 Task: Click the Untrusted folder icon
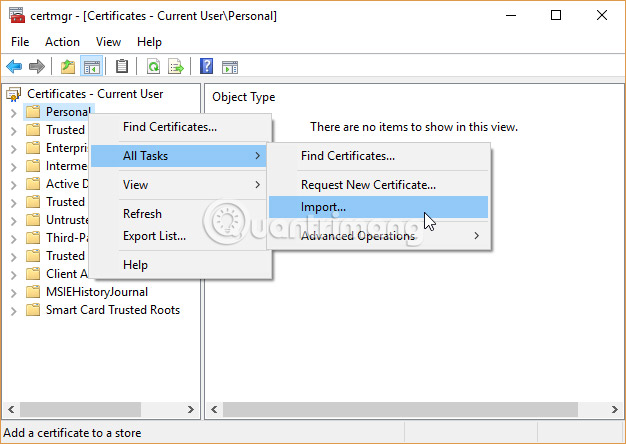coord(33,220)
